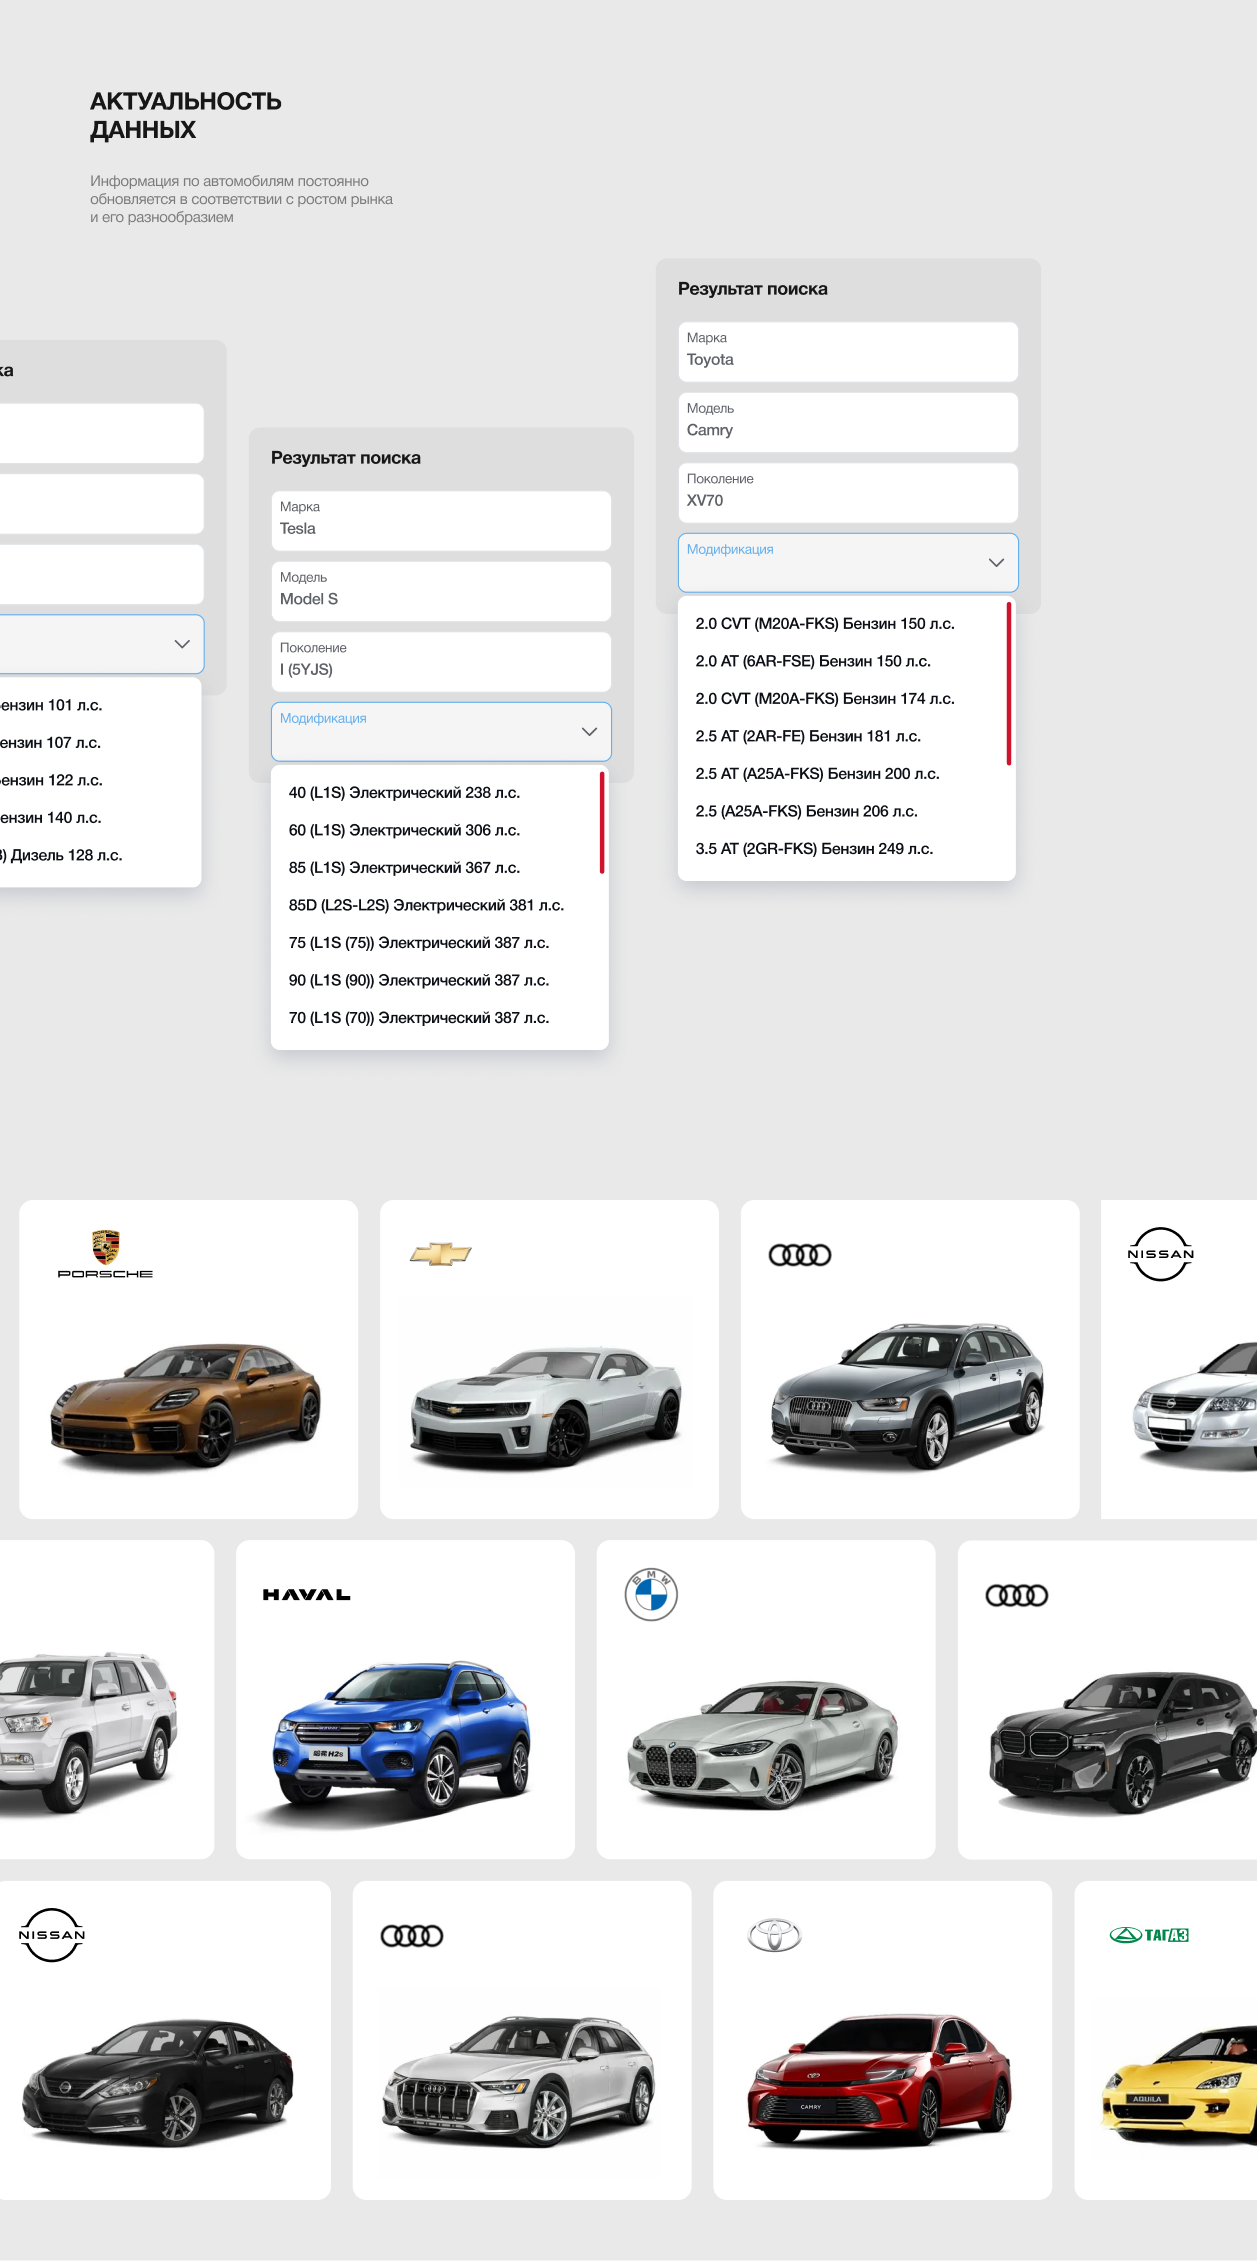
Task: Click the Audi rings logo above white wagon
Action: click(x=412, y=1936)
